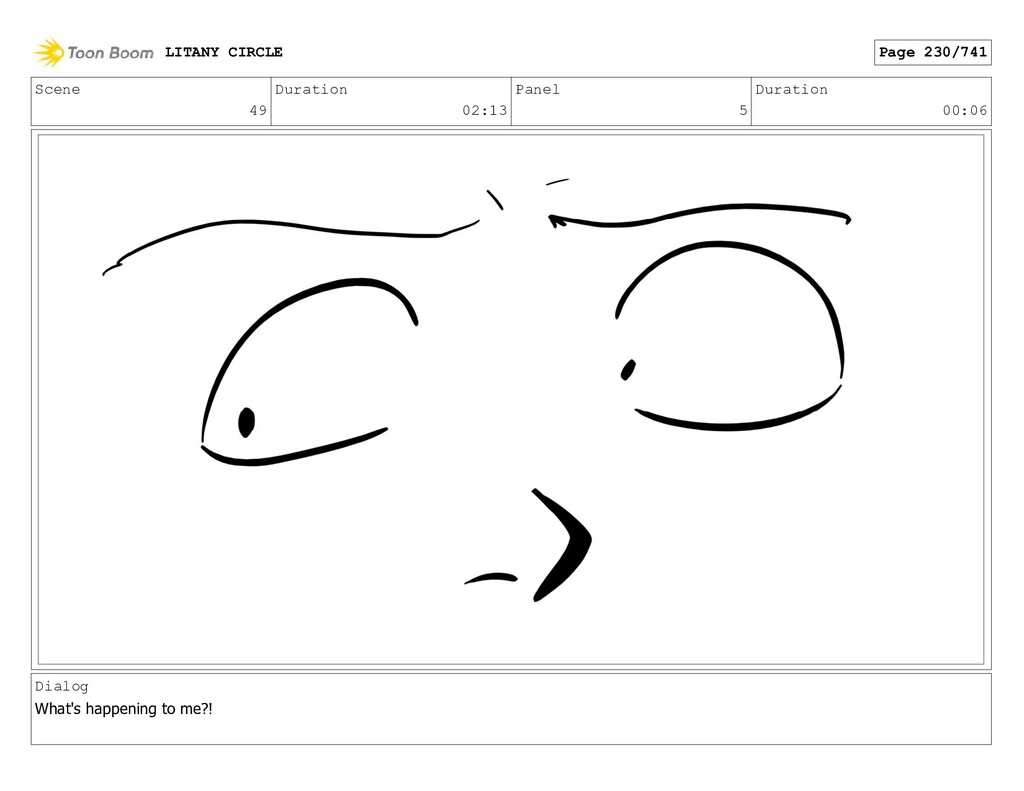Click the Dialog label

click(x=61, y=686)
